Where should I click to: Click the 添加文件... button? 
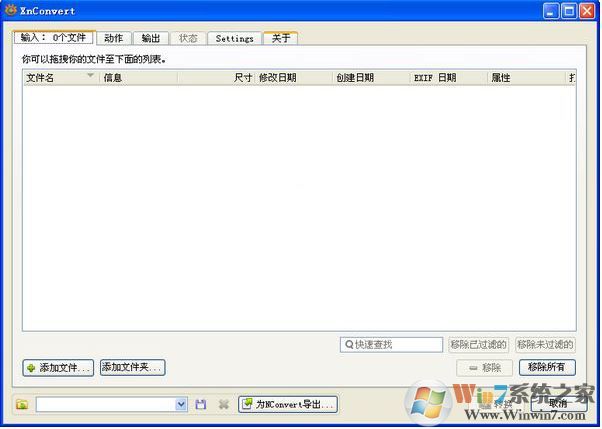[58, 368]
